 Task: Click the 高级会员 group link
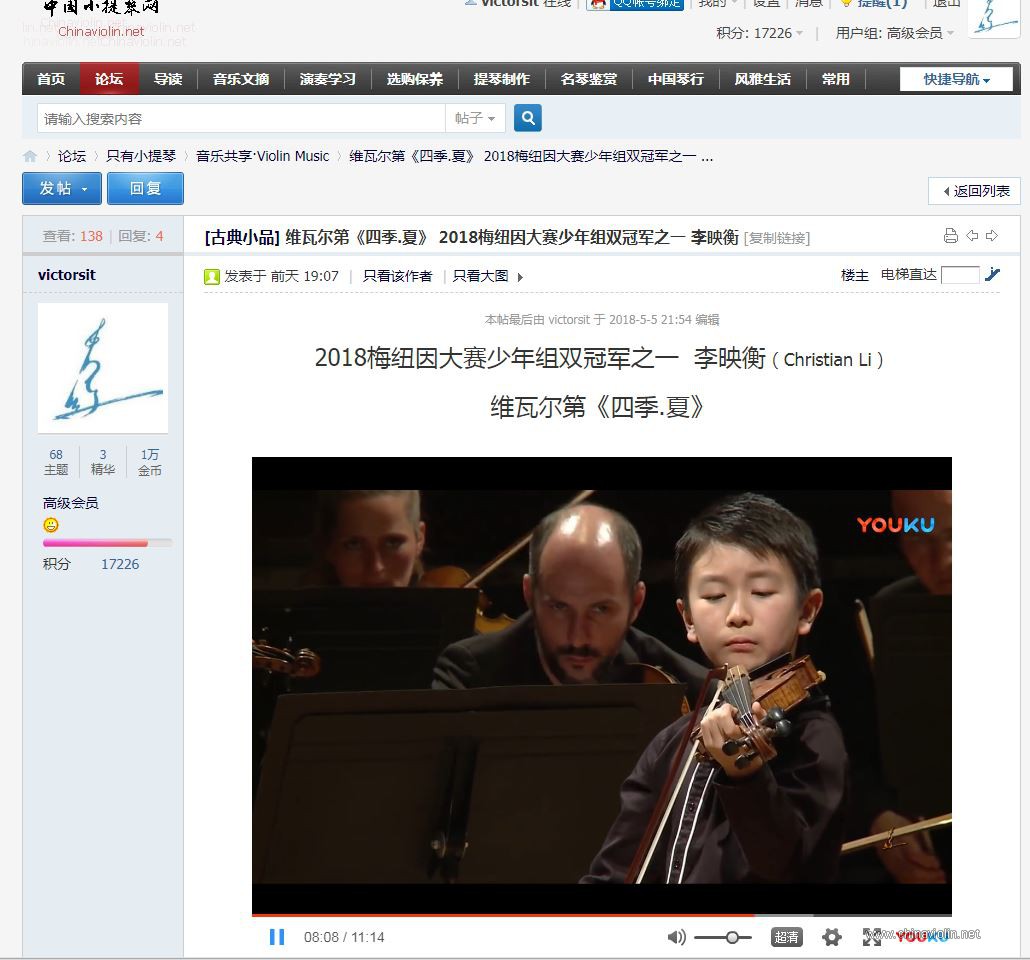click(x=70, y=503)
